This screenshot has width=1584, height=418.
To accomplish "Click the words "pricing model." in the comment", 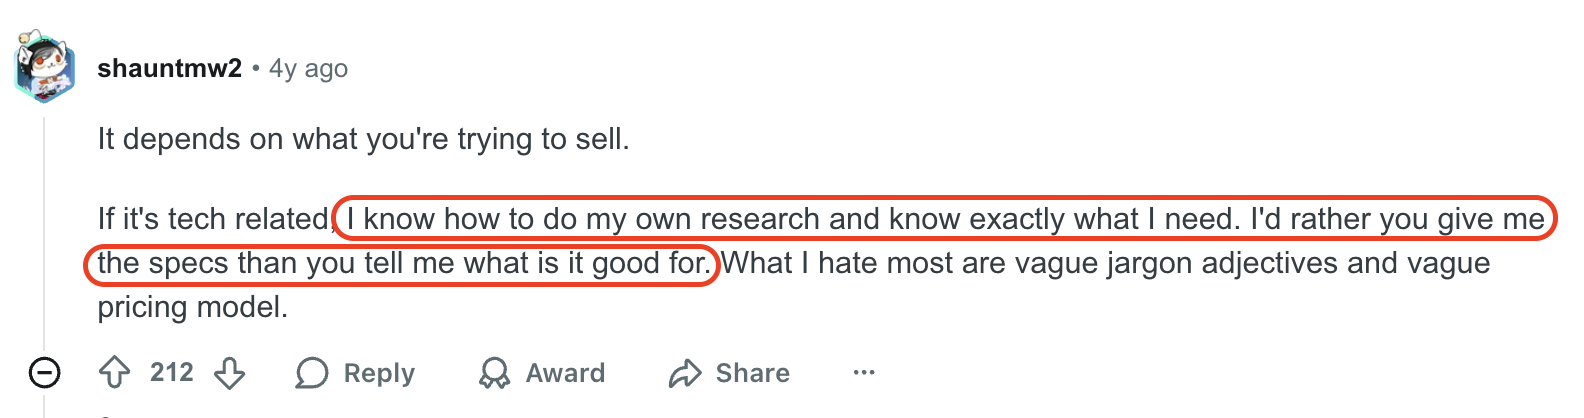I will pos(192,307).
